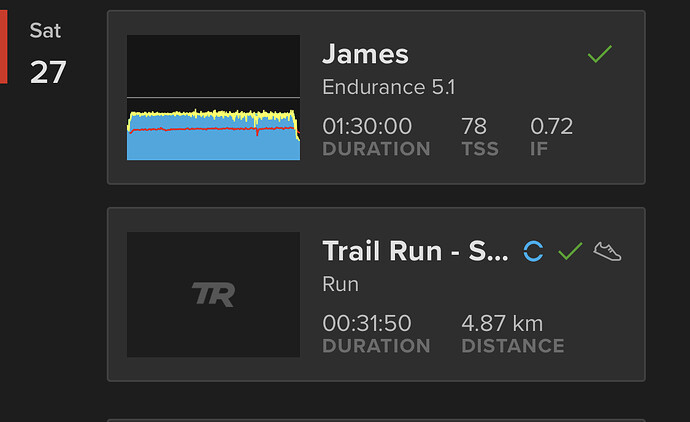Click the running shoe icon
690x422 pixels.
tap(607, 251)
